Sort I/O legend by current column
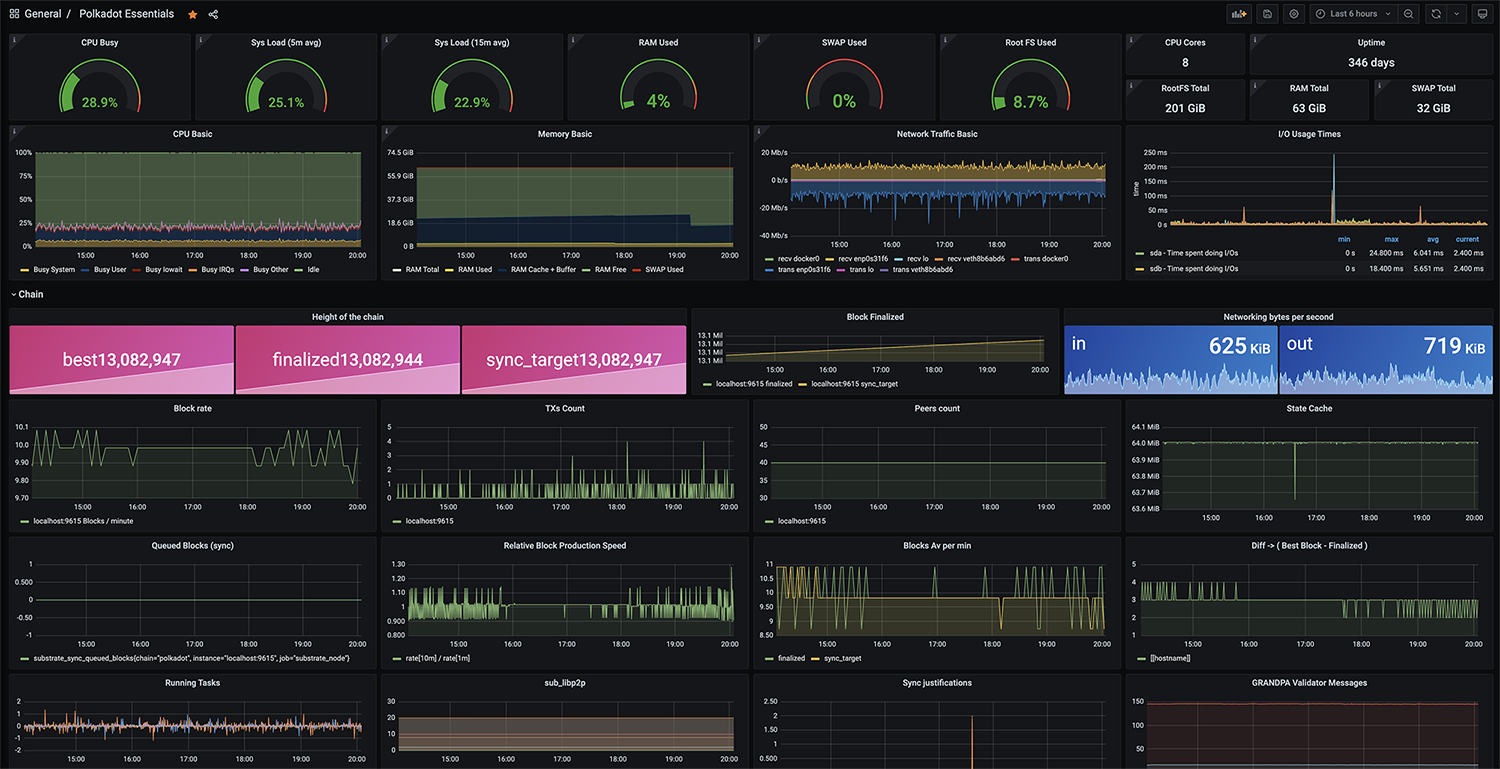1500x769 pixels. click(1467, 239)
